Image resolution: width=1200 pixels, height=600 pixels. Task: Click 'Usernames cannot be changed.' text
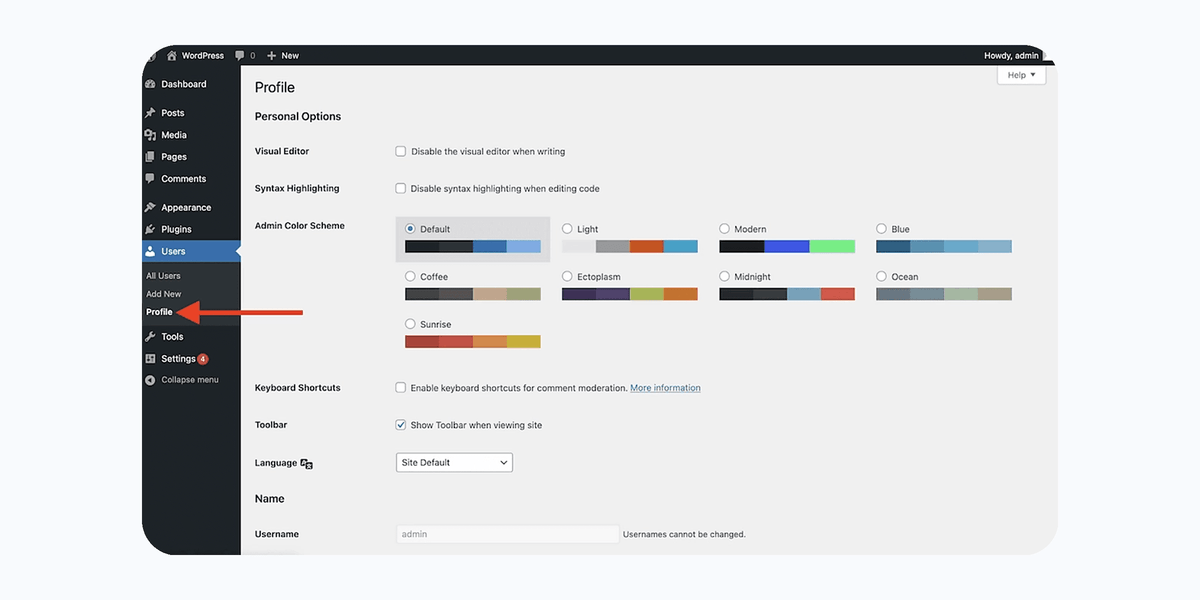pos(684,535)
